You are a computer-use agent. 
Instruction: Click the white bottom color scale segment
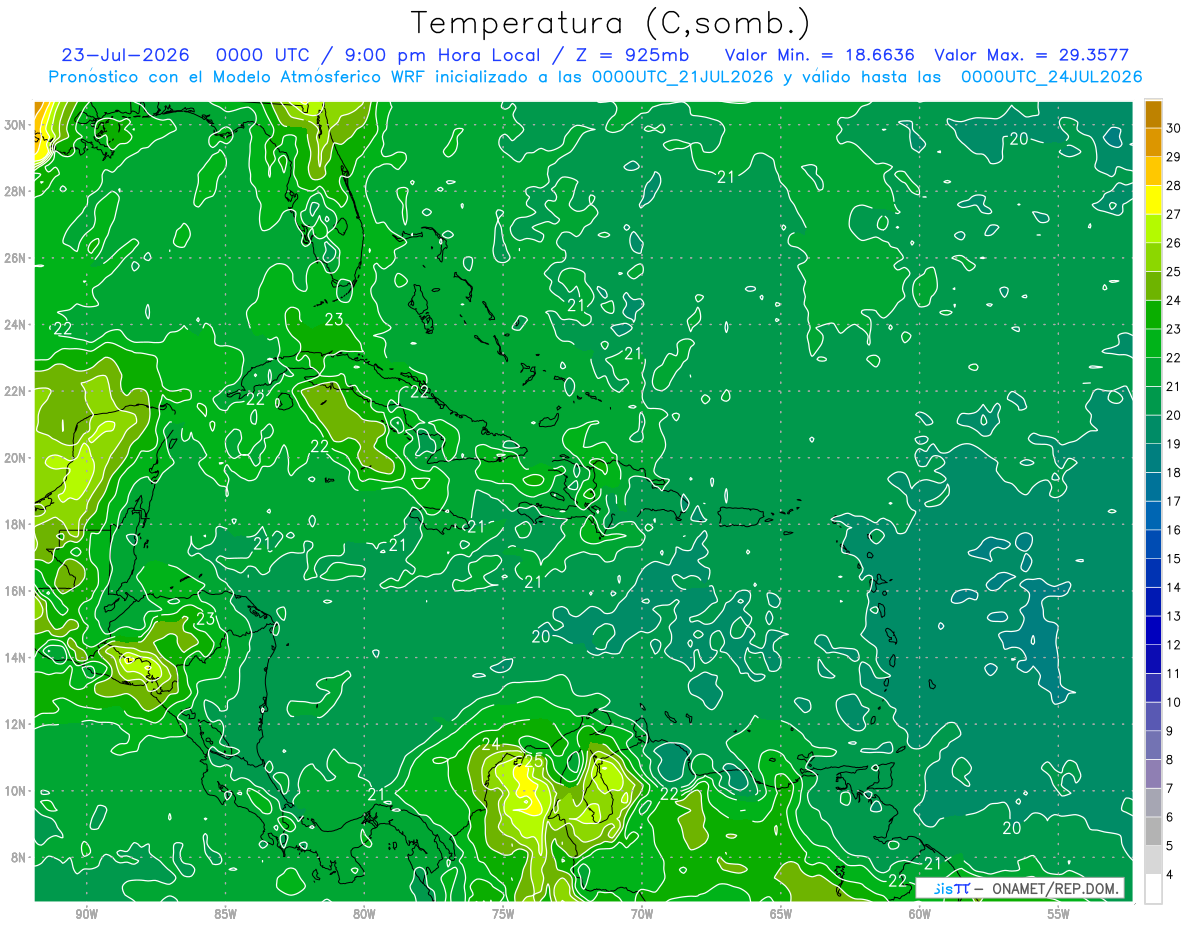click(1153, 889)
